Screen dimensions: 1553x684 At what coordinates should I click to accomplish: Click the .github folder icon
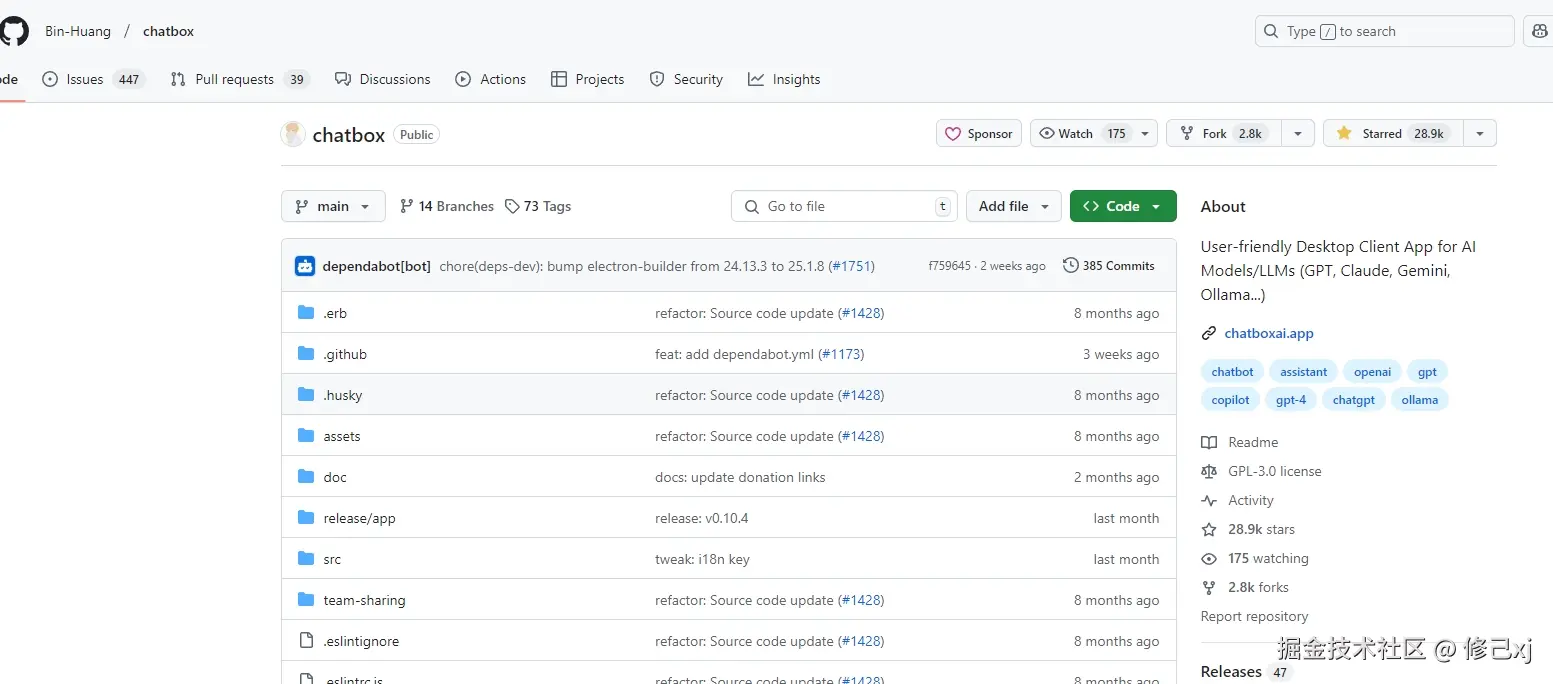coord(306,354)
